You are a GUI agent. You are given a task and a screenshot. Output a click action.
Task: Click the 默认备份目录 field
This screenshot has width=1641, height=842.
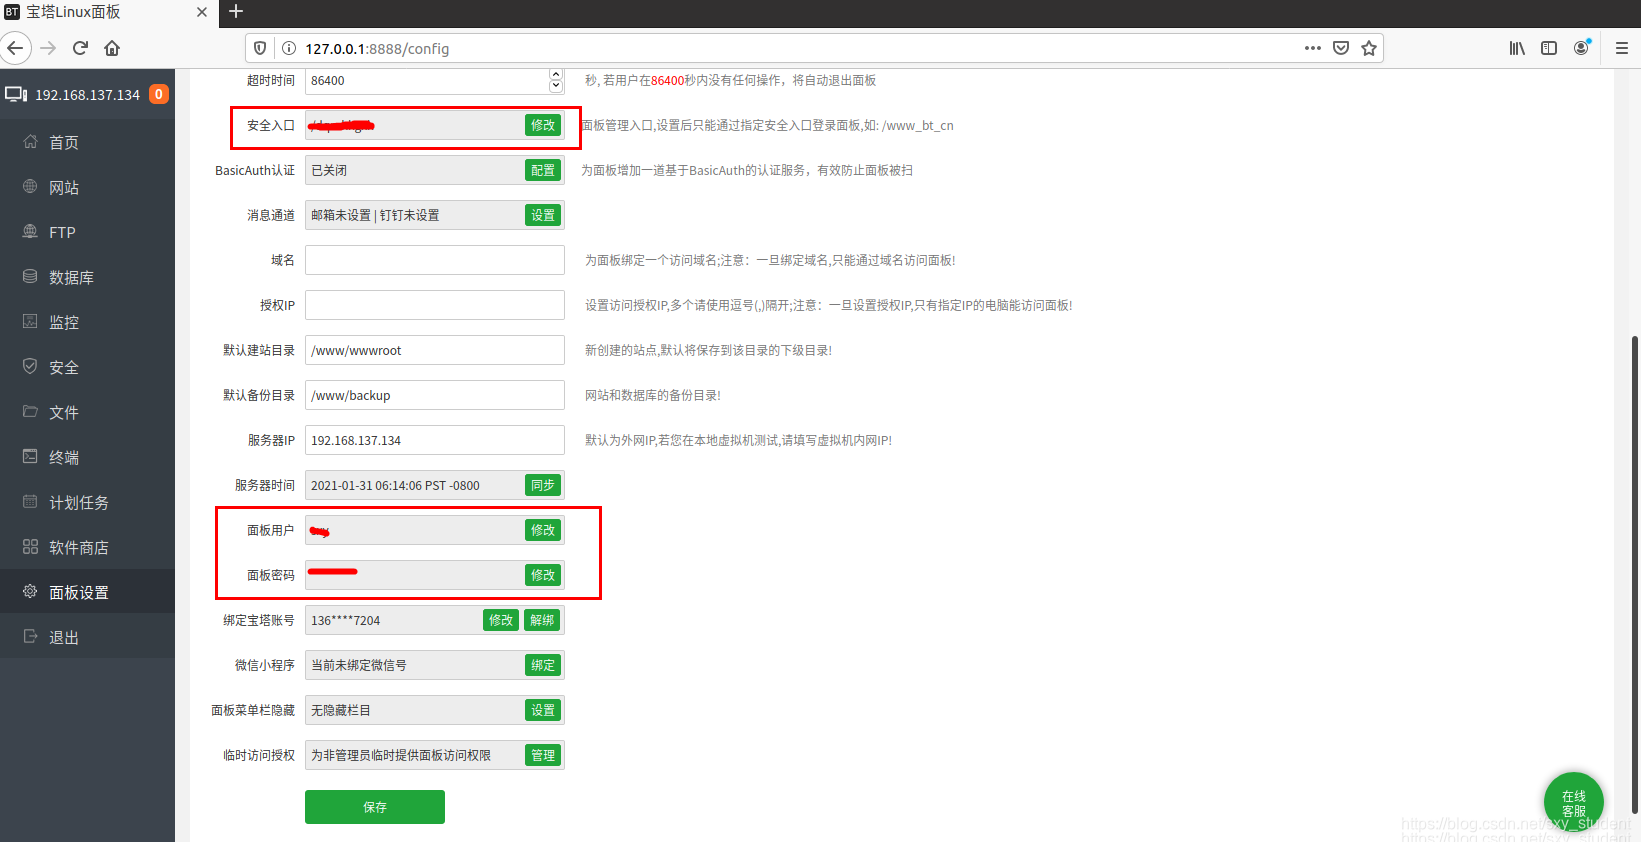(435, 395)
